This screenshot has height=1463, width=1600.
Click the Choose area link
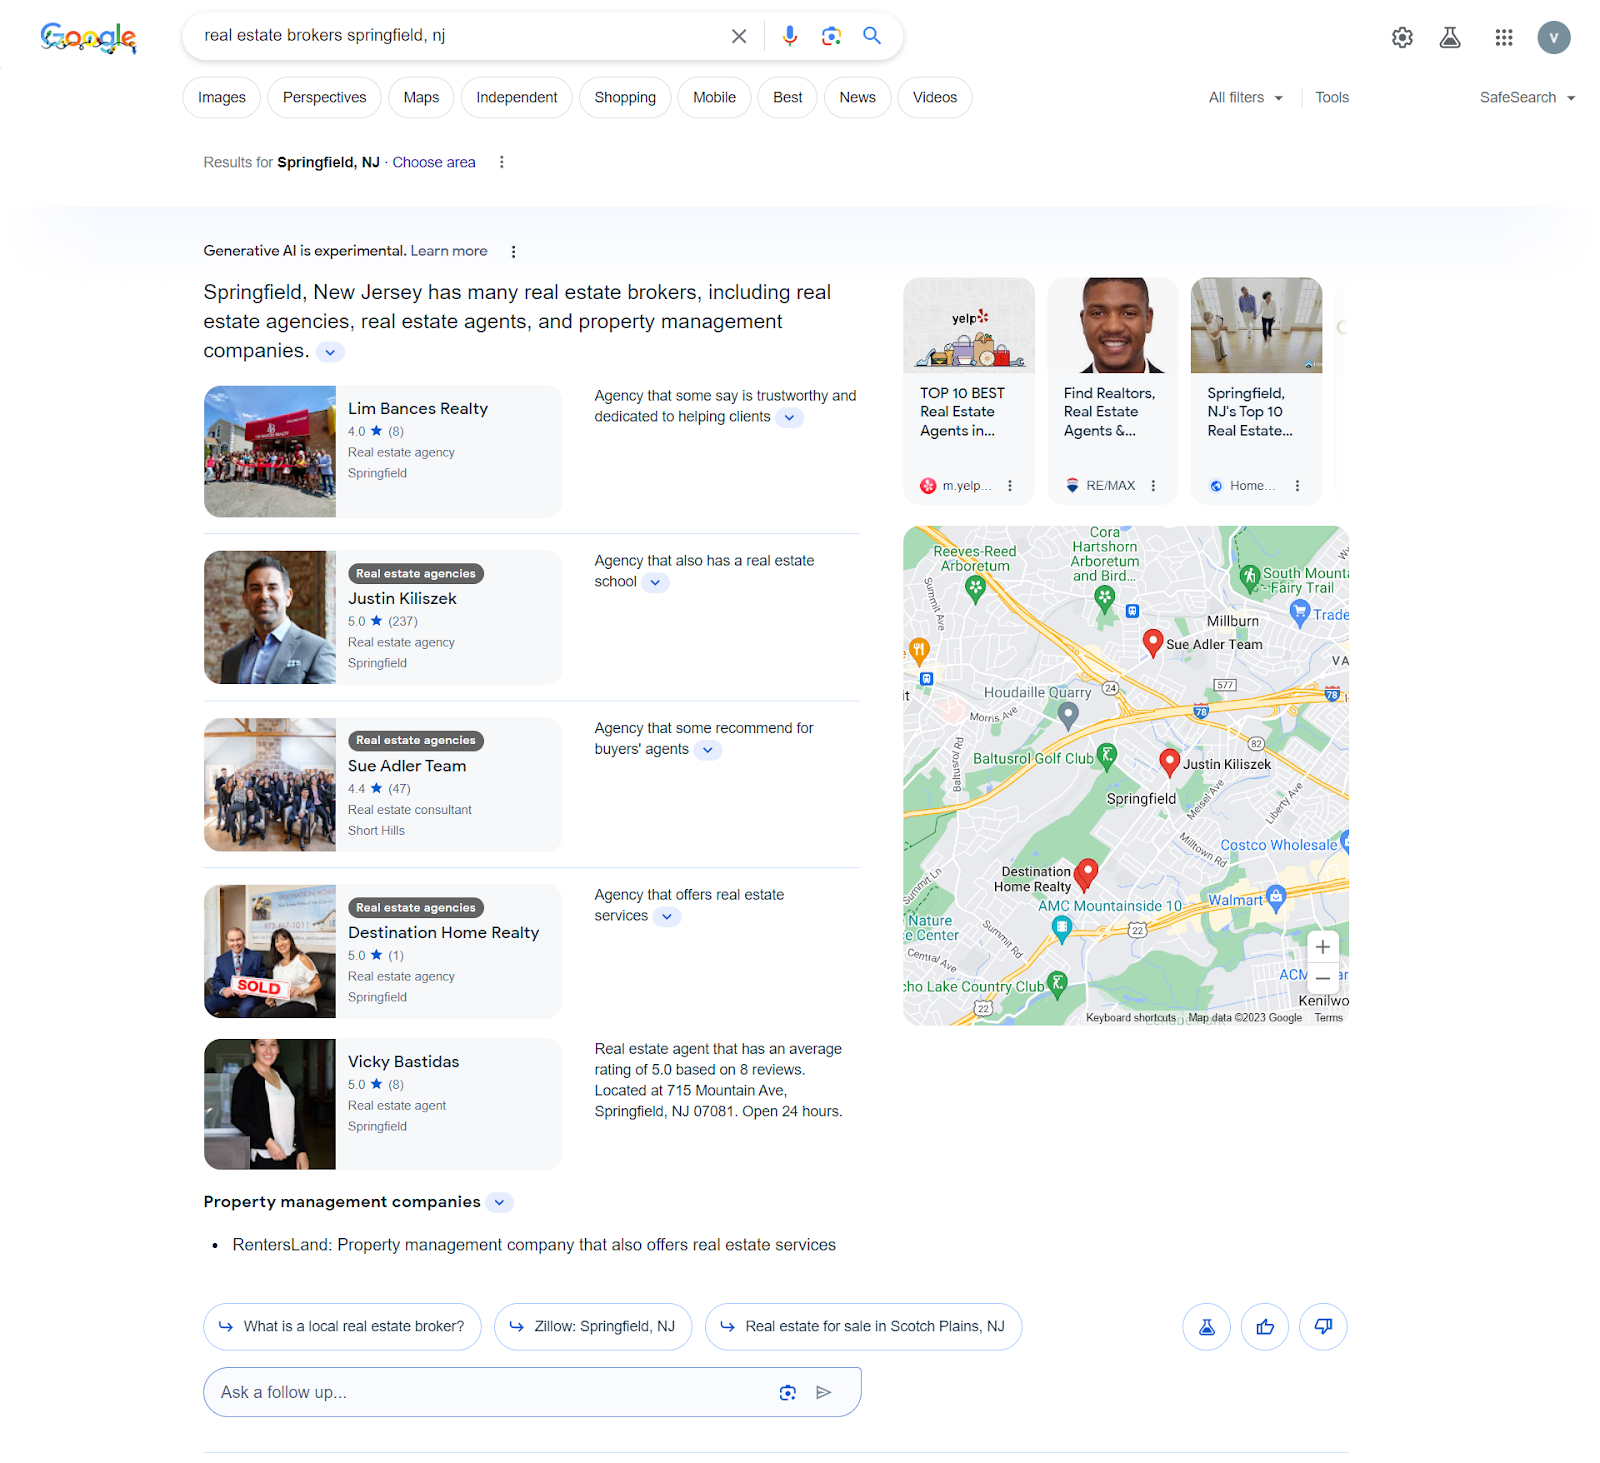click(434, 162)
